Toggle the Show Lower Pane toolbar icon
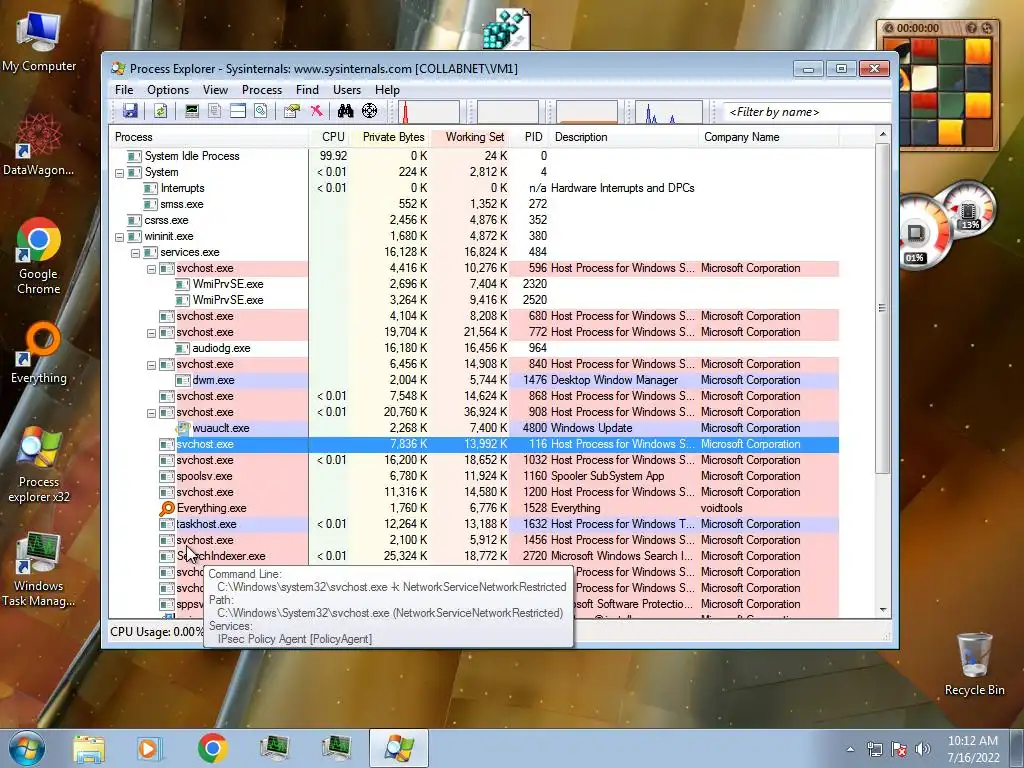Viewport: 1024px width, 768px height. pos(238,111)
